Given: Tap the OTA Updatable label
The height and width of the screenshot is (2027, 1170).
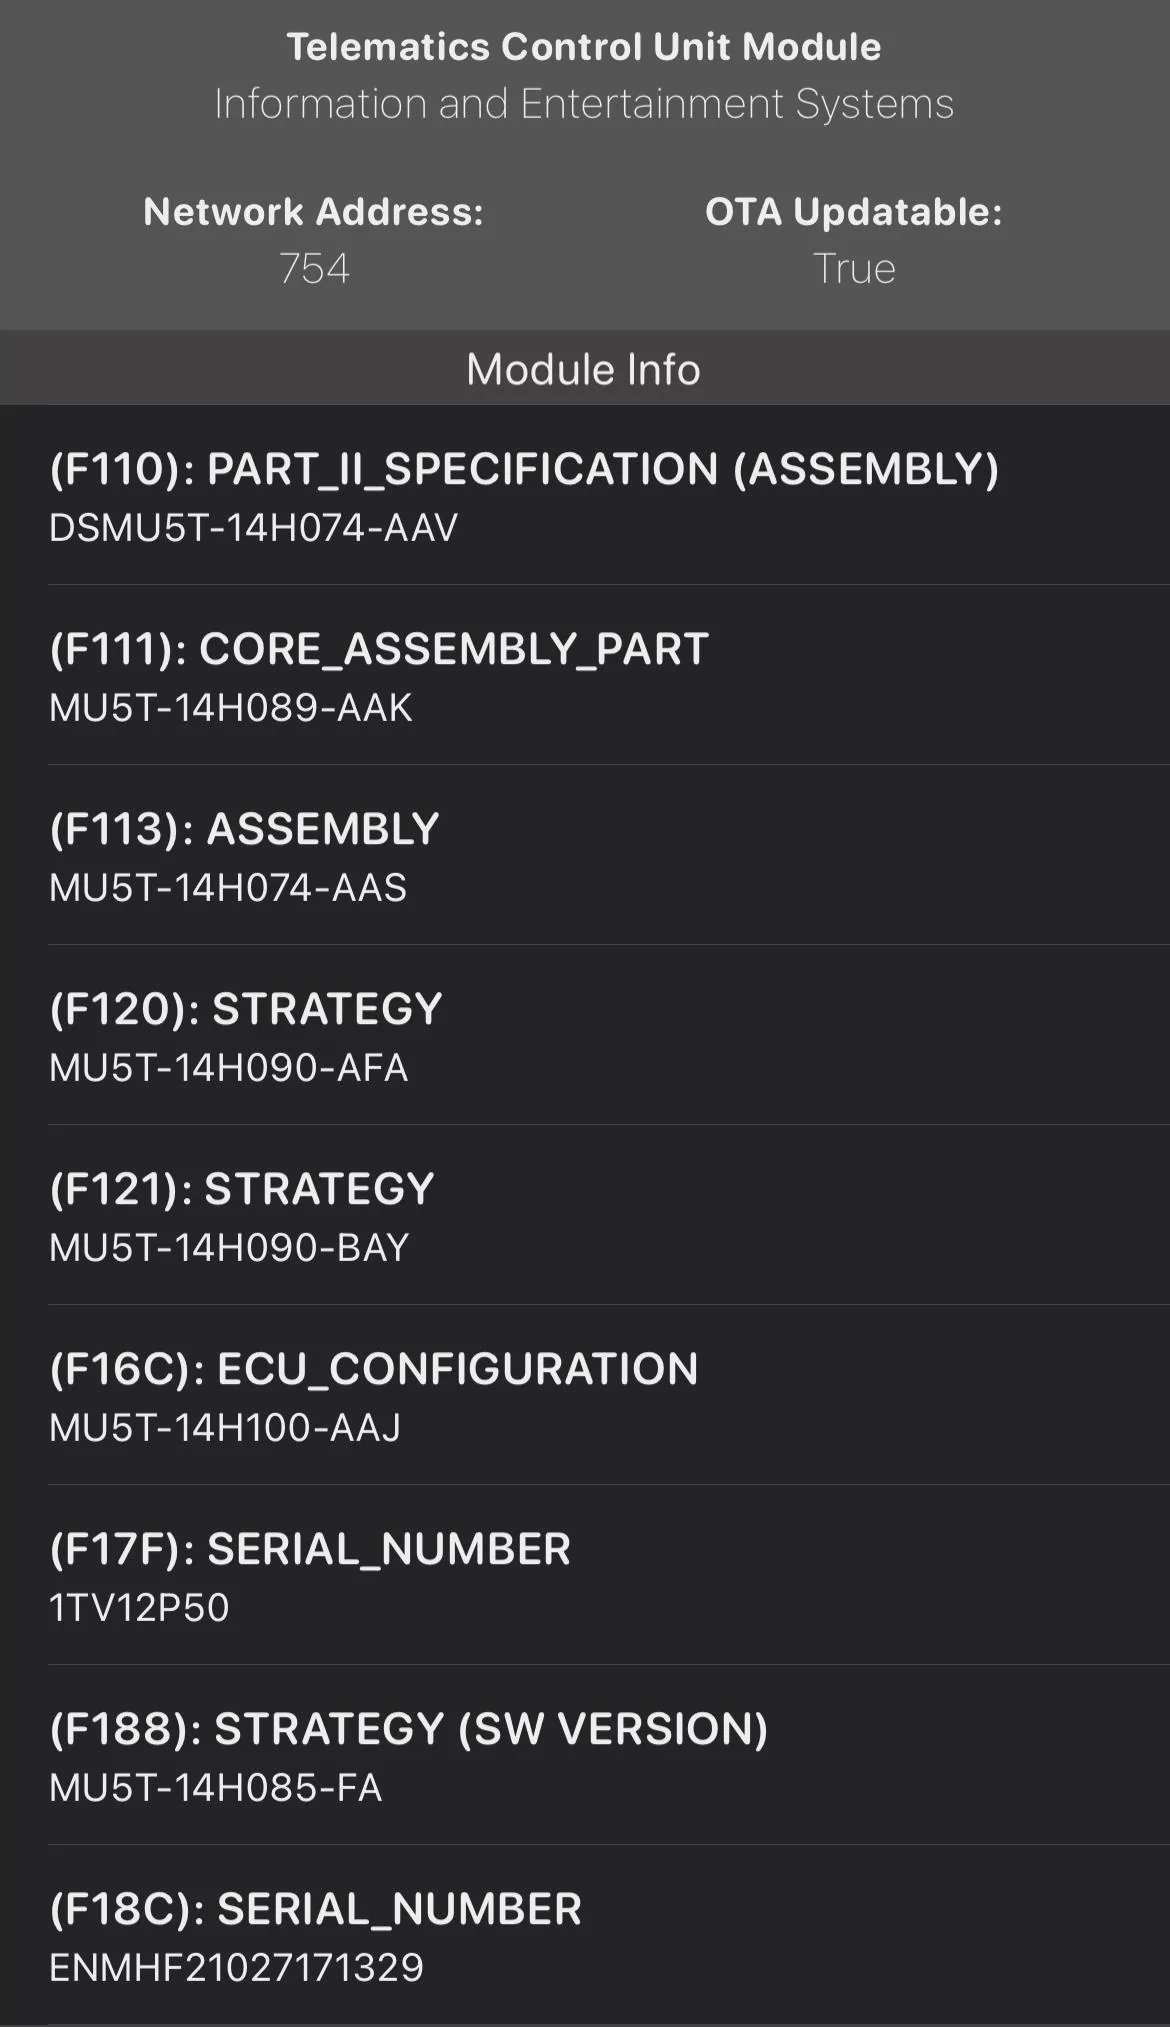Looking at the screenshot, I should (853, 212).
